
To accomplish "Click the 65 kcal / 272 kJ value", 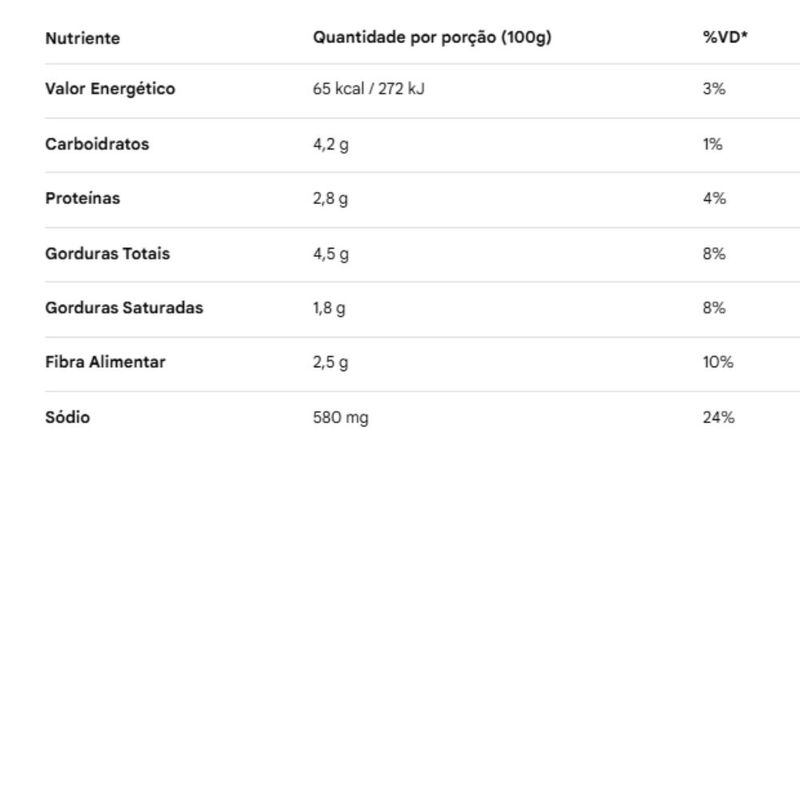I will tap(369, 89).
